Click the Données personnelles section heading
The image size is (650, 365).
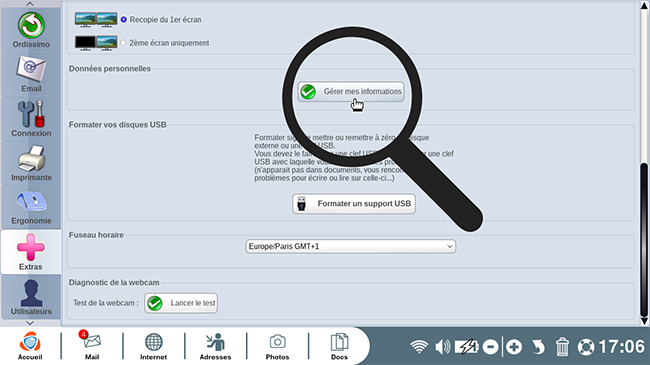[110, 69]
